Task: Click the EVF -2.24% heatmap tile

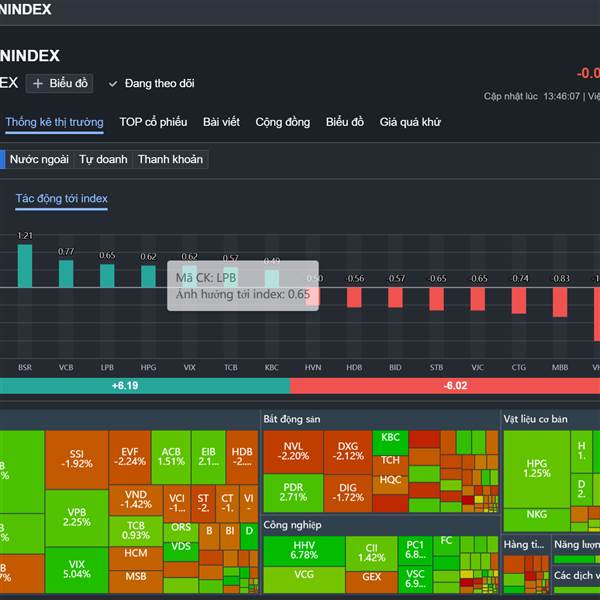Action: tap(130, 457)
